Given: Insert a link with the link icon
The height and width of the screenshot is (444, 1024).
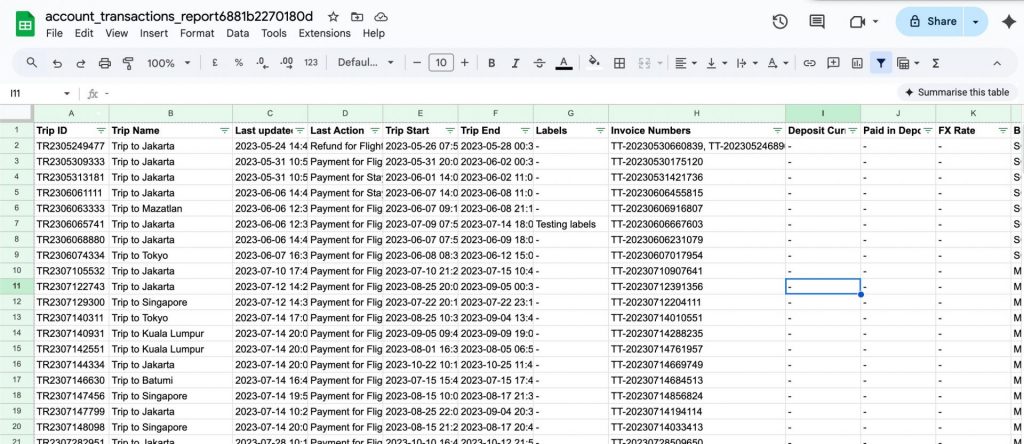Looking at the screenshot, I should [810, 63].
